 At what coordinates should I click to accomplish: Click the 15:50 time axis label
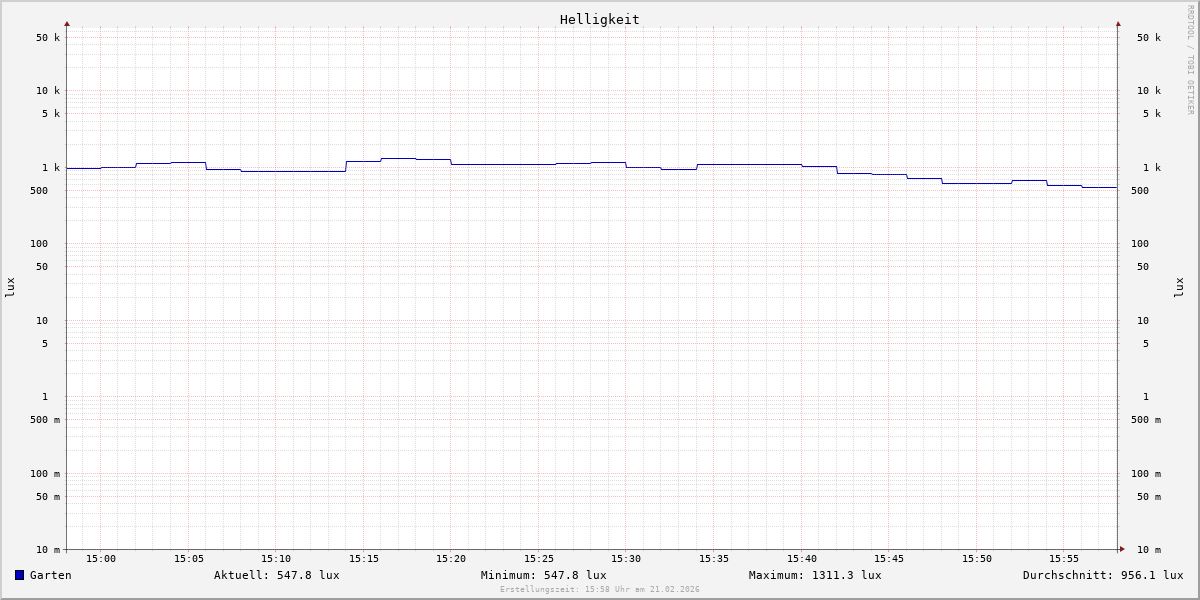click(977, 558)
